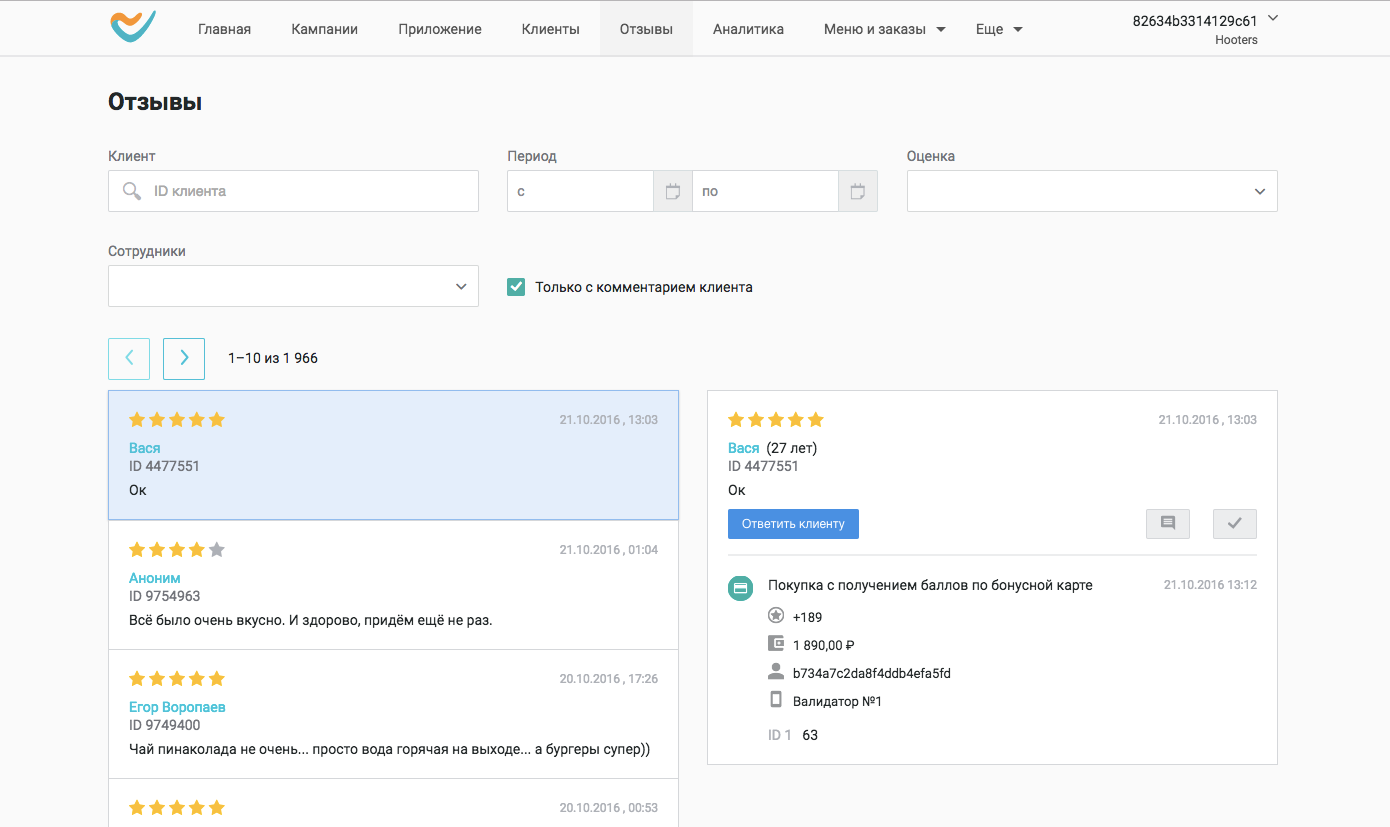Open the Аналитика tab

click(x=748, y=29)
